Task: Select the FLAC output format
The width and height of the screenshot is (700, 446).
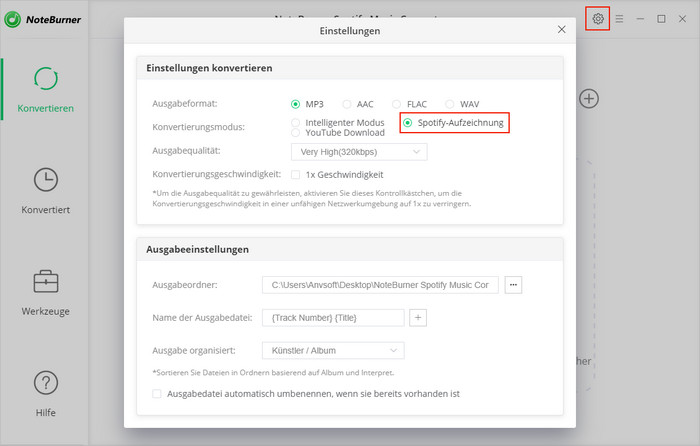Action: click(397, 104)
